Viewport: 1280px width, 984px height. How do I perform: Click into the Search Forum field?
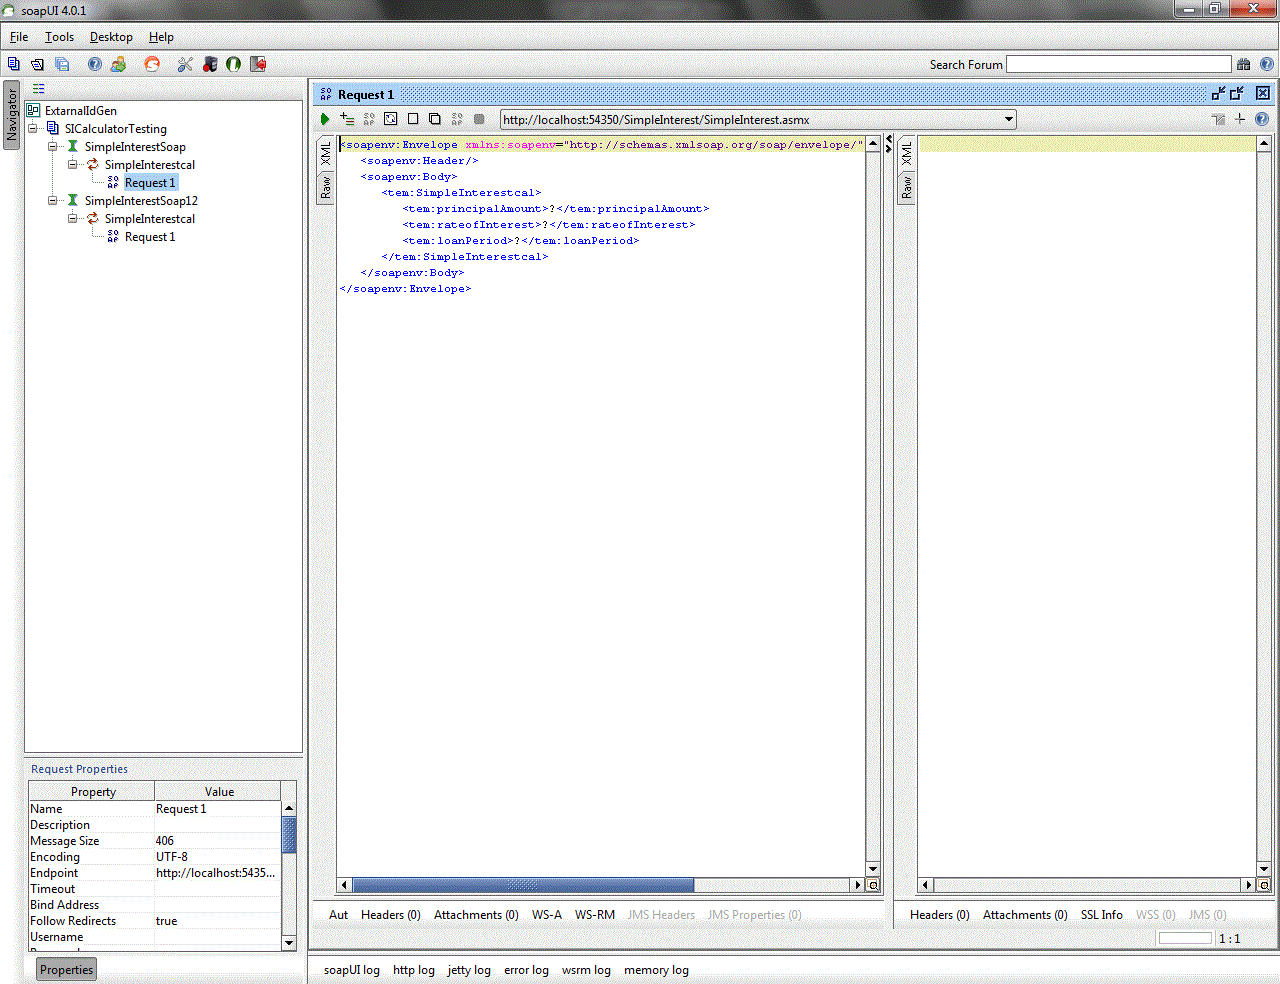(x=1119, y=64)
